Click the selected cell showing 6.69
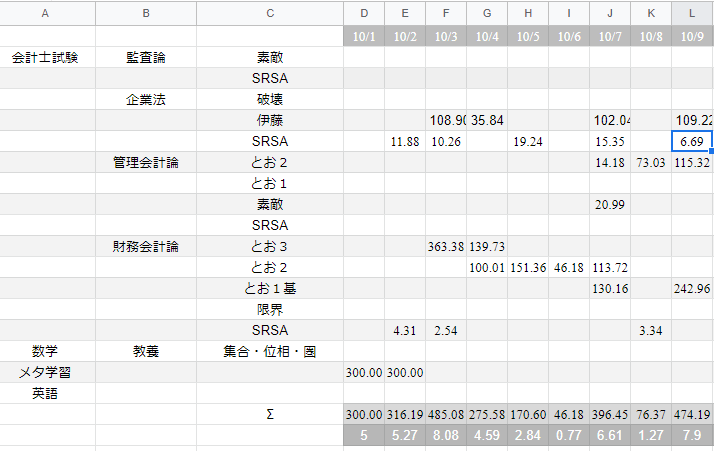 692,141
